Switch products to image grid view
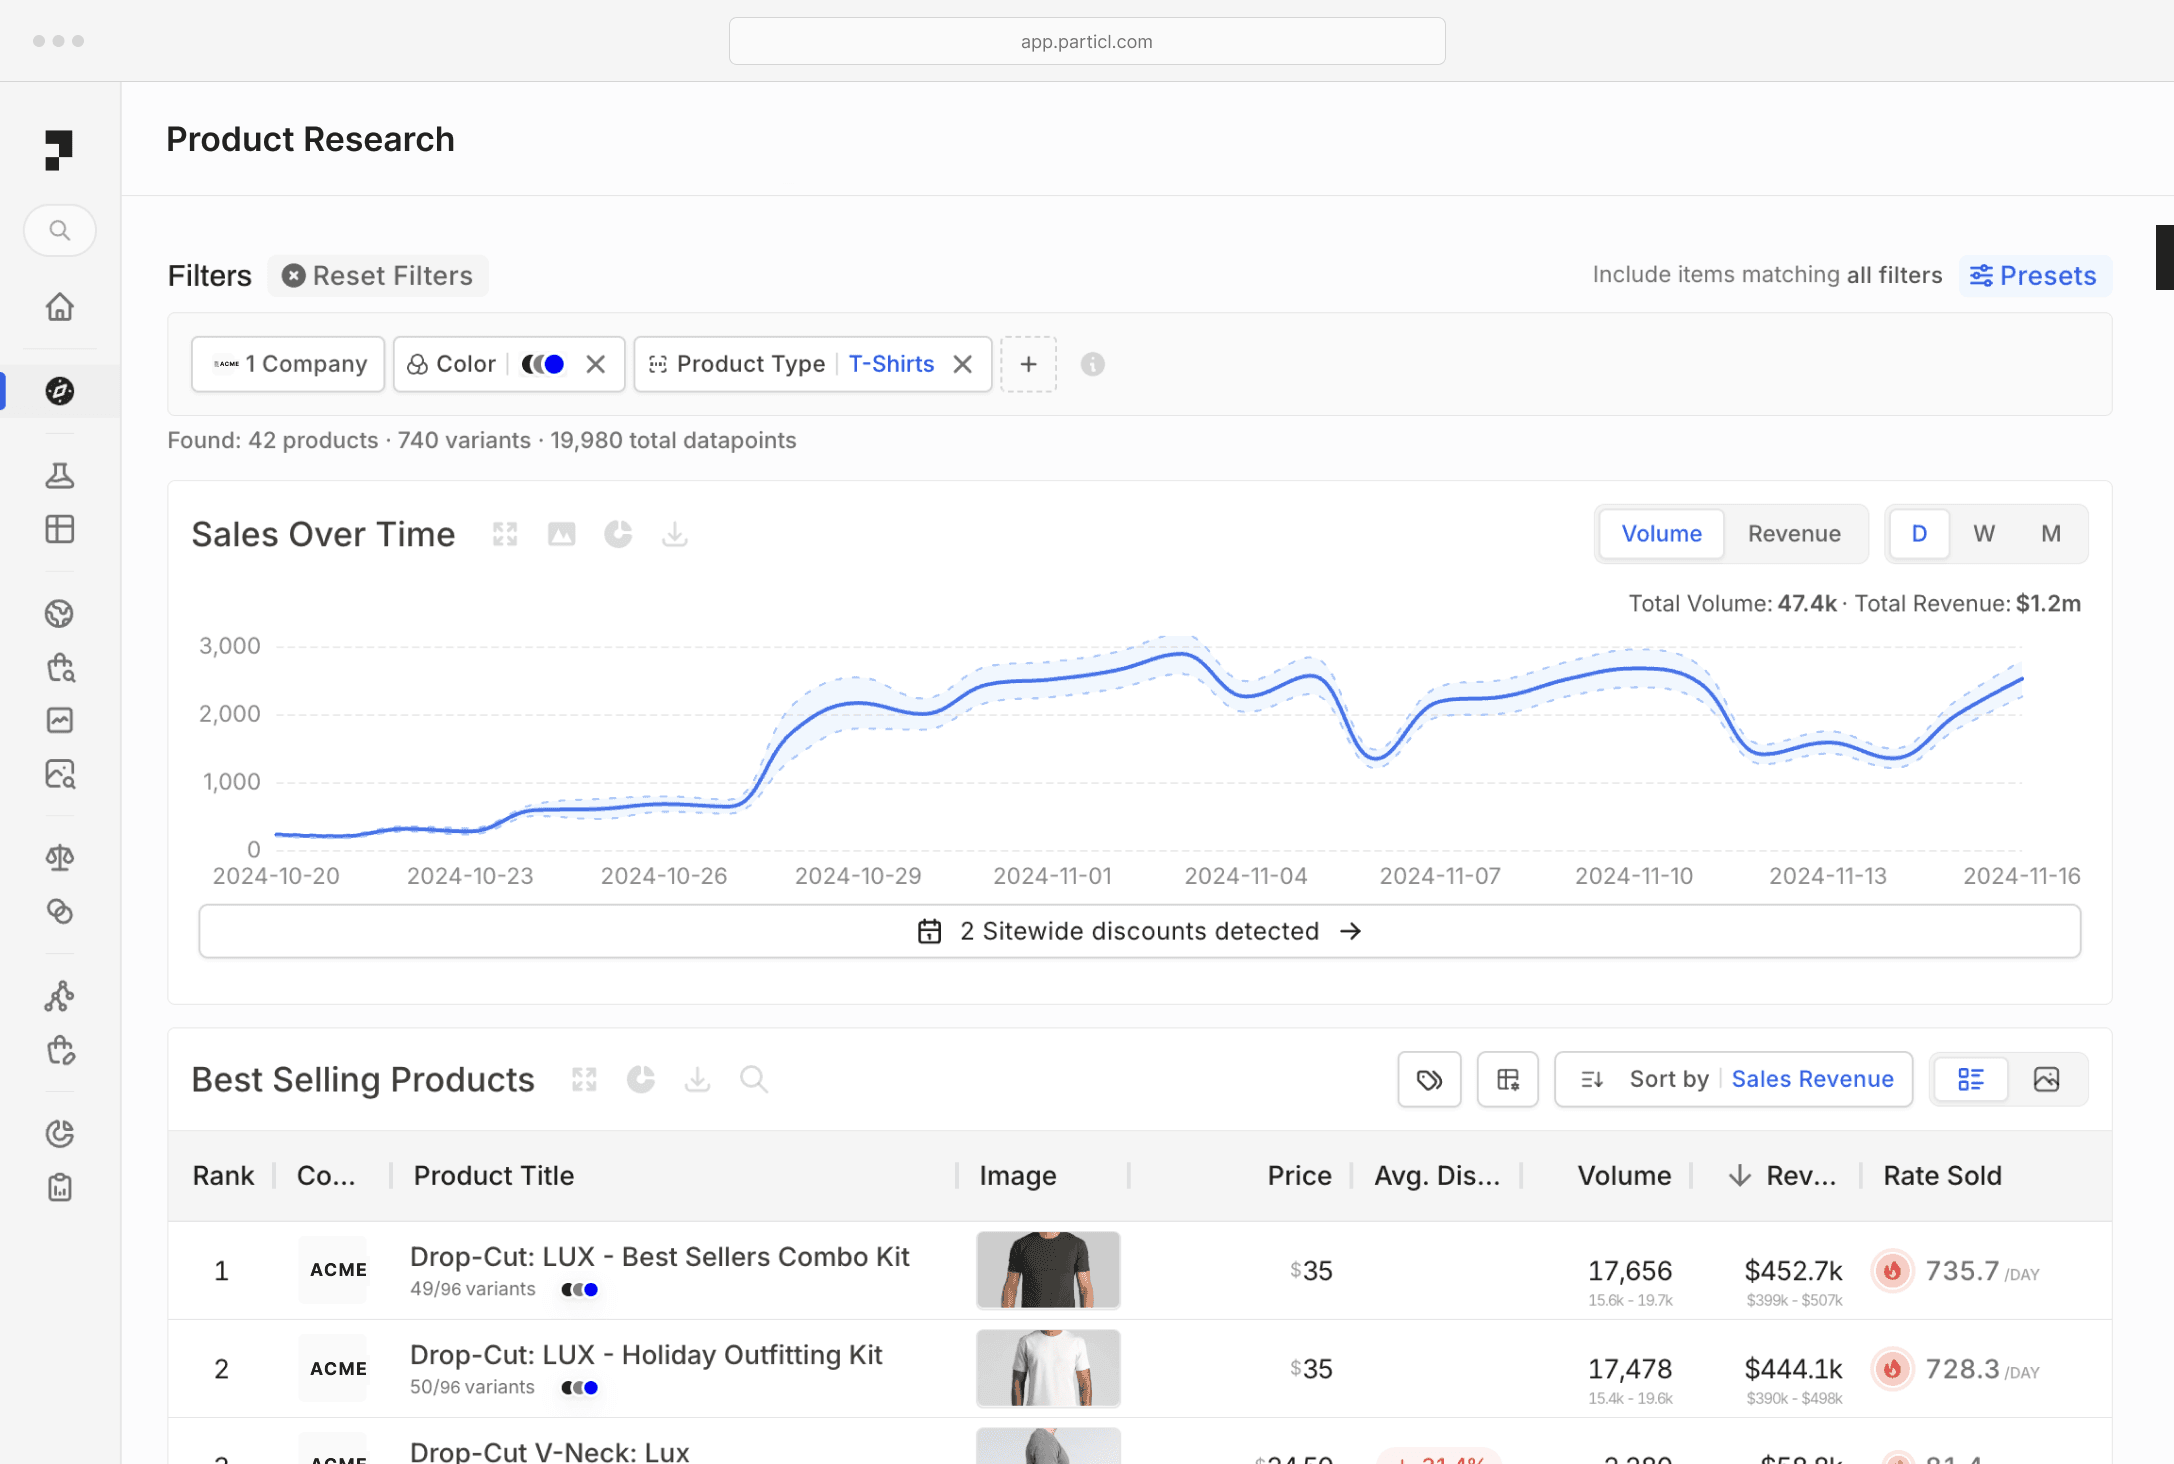The width and height of the screenshot is (2174, 1464). [2046, 1079]
